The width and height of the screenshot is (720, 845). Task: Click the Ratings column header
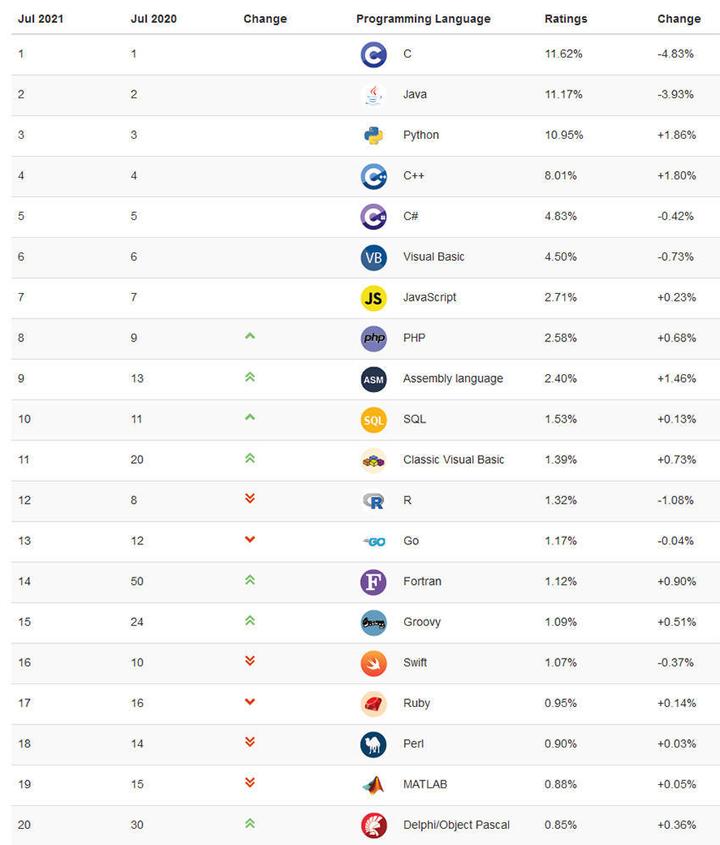565,19
